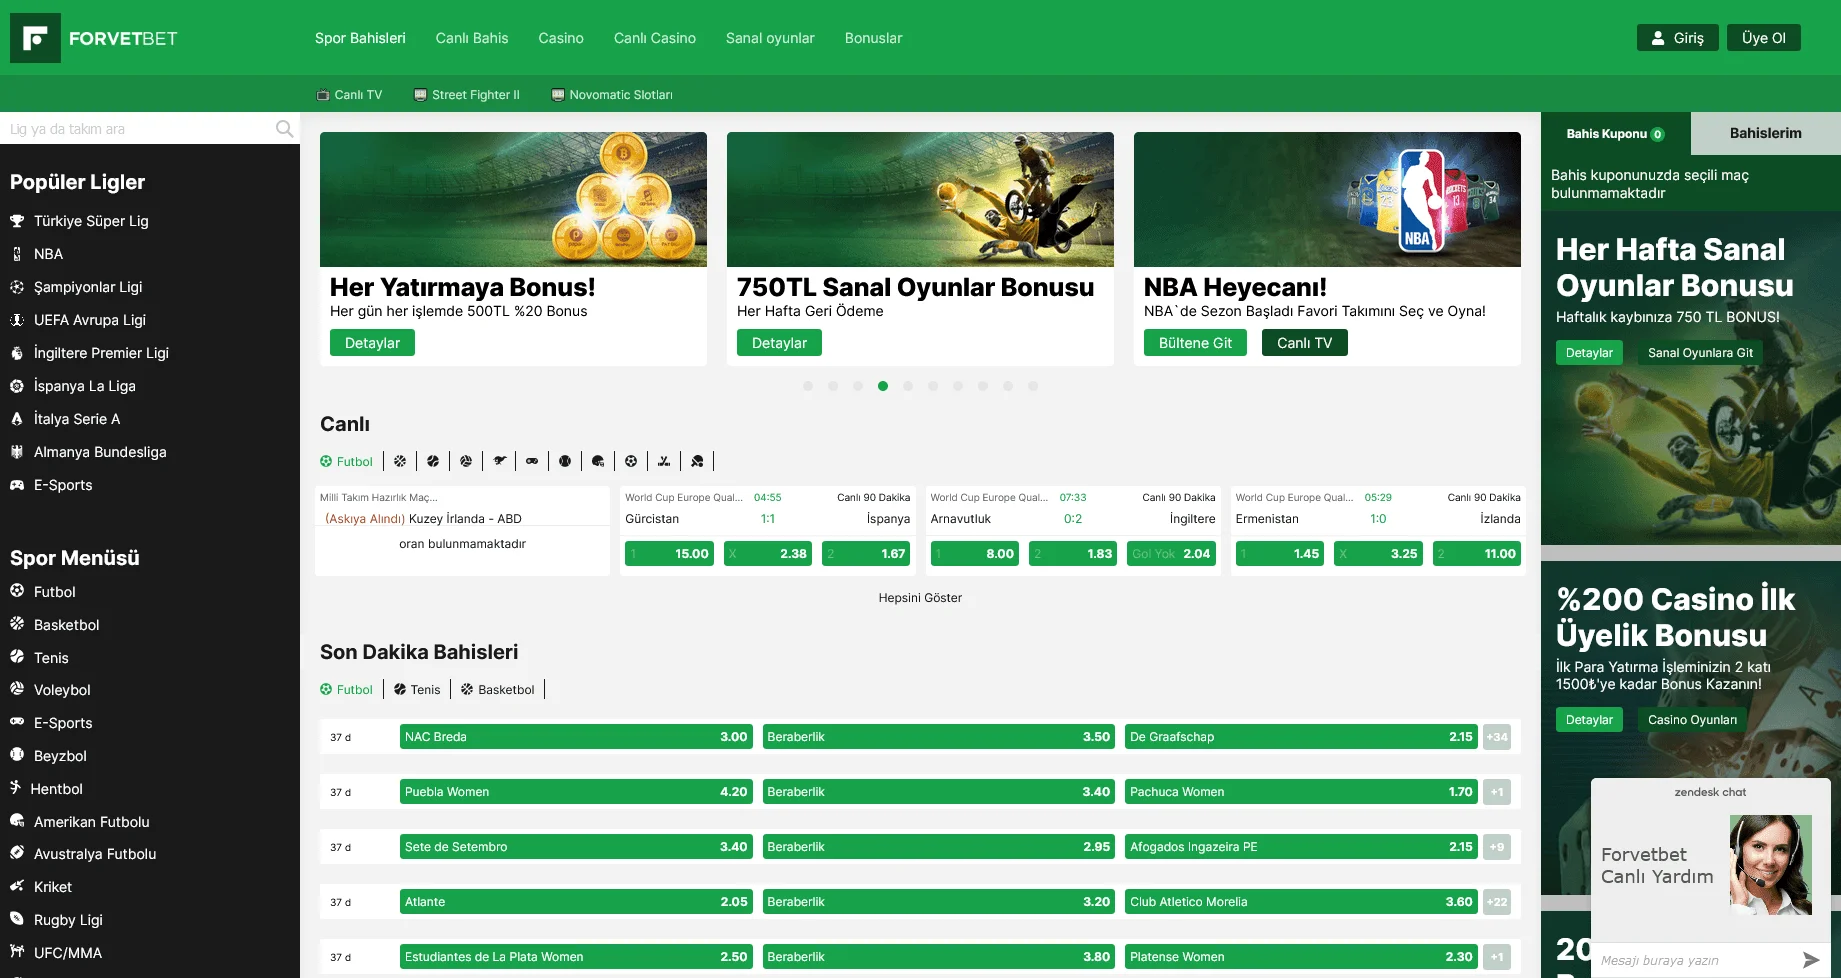The height and width of the screenshot is (978, 1841).
Task: Click Bültene Git on NBA banner
Action: coord(1195,343)
